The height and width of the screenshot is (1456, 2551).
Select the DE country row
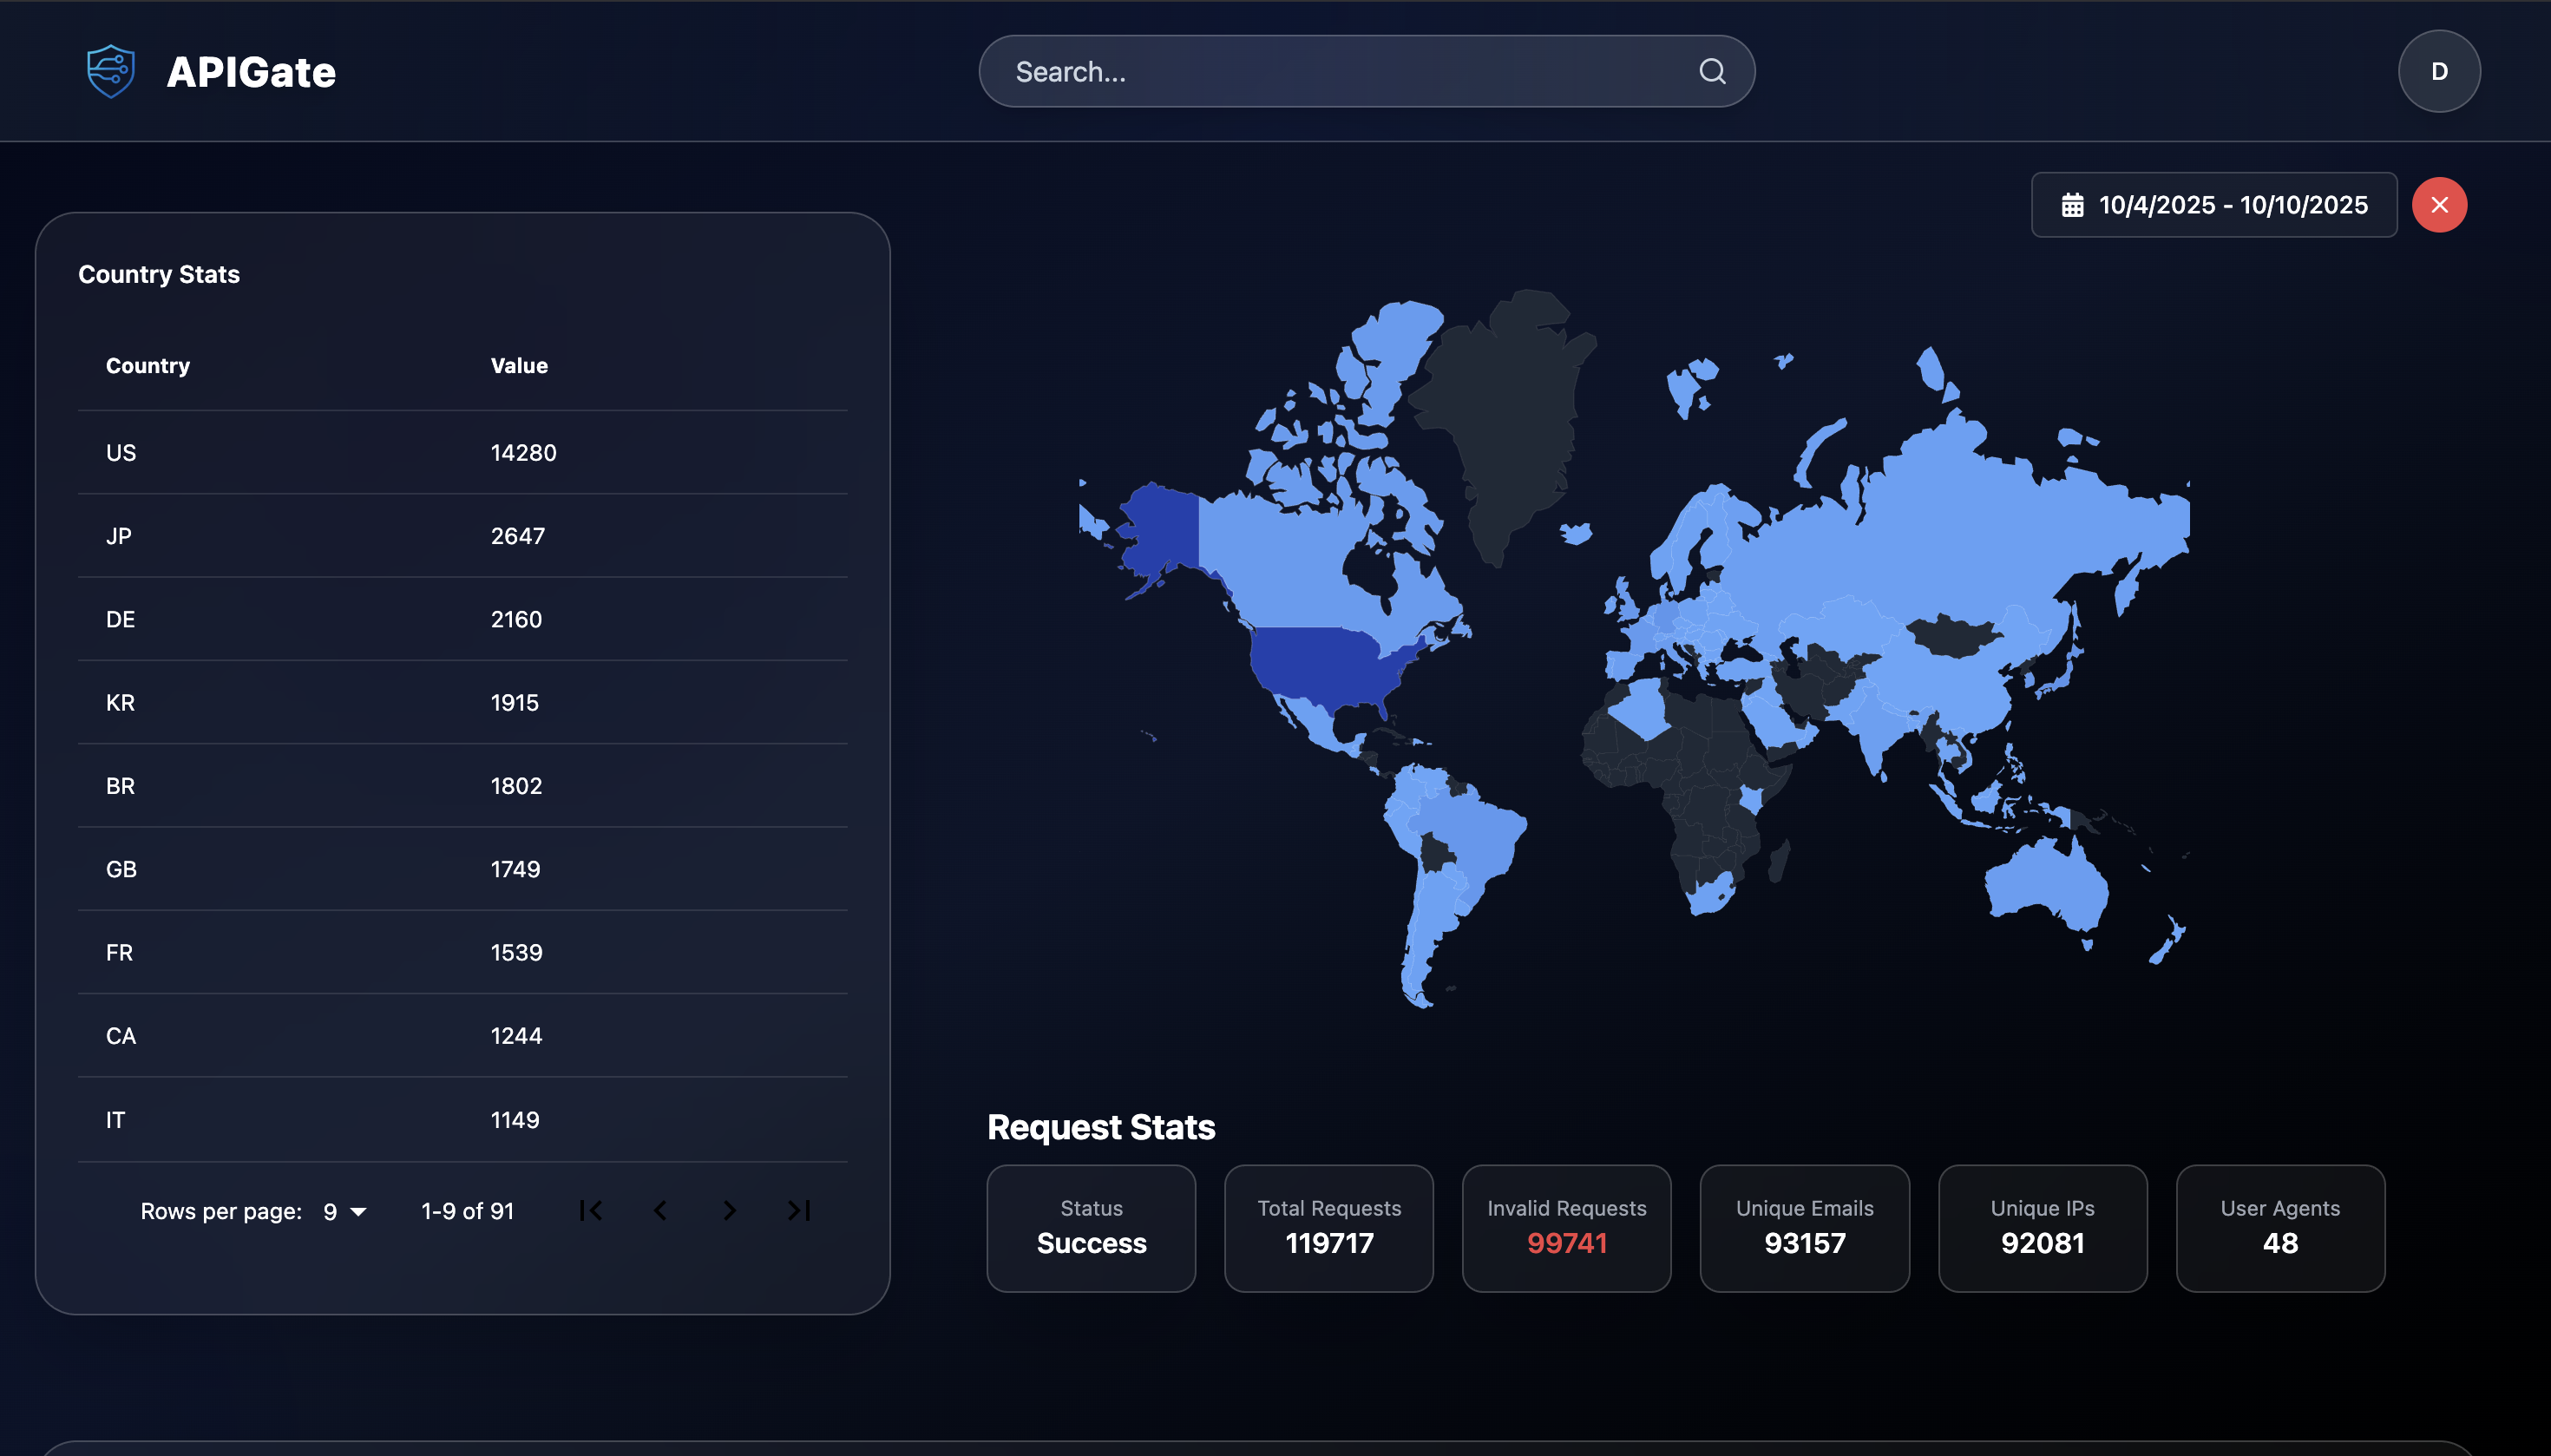click(x=462, y=619)
